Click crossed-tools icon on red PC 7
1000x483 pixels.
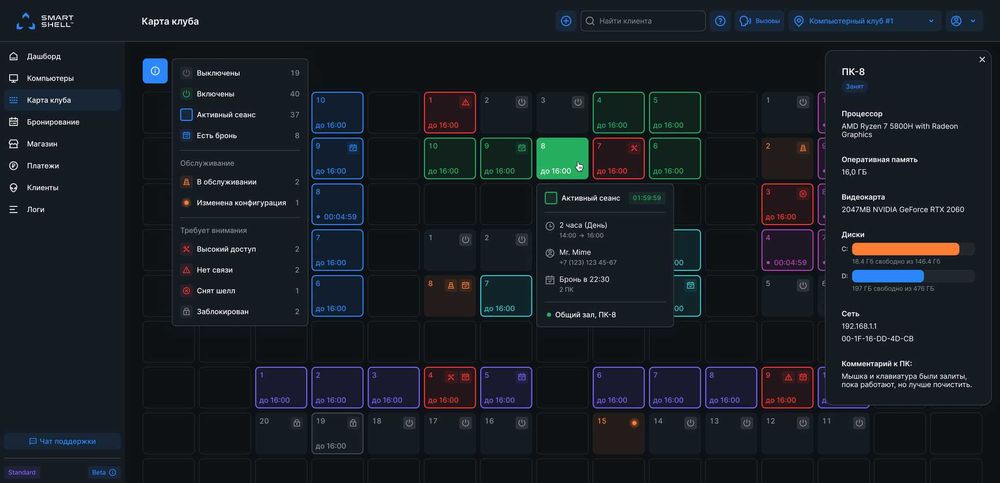pyautogui.click(x=634, y=147)
